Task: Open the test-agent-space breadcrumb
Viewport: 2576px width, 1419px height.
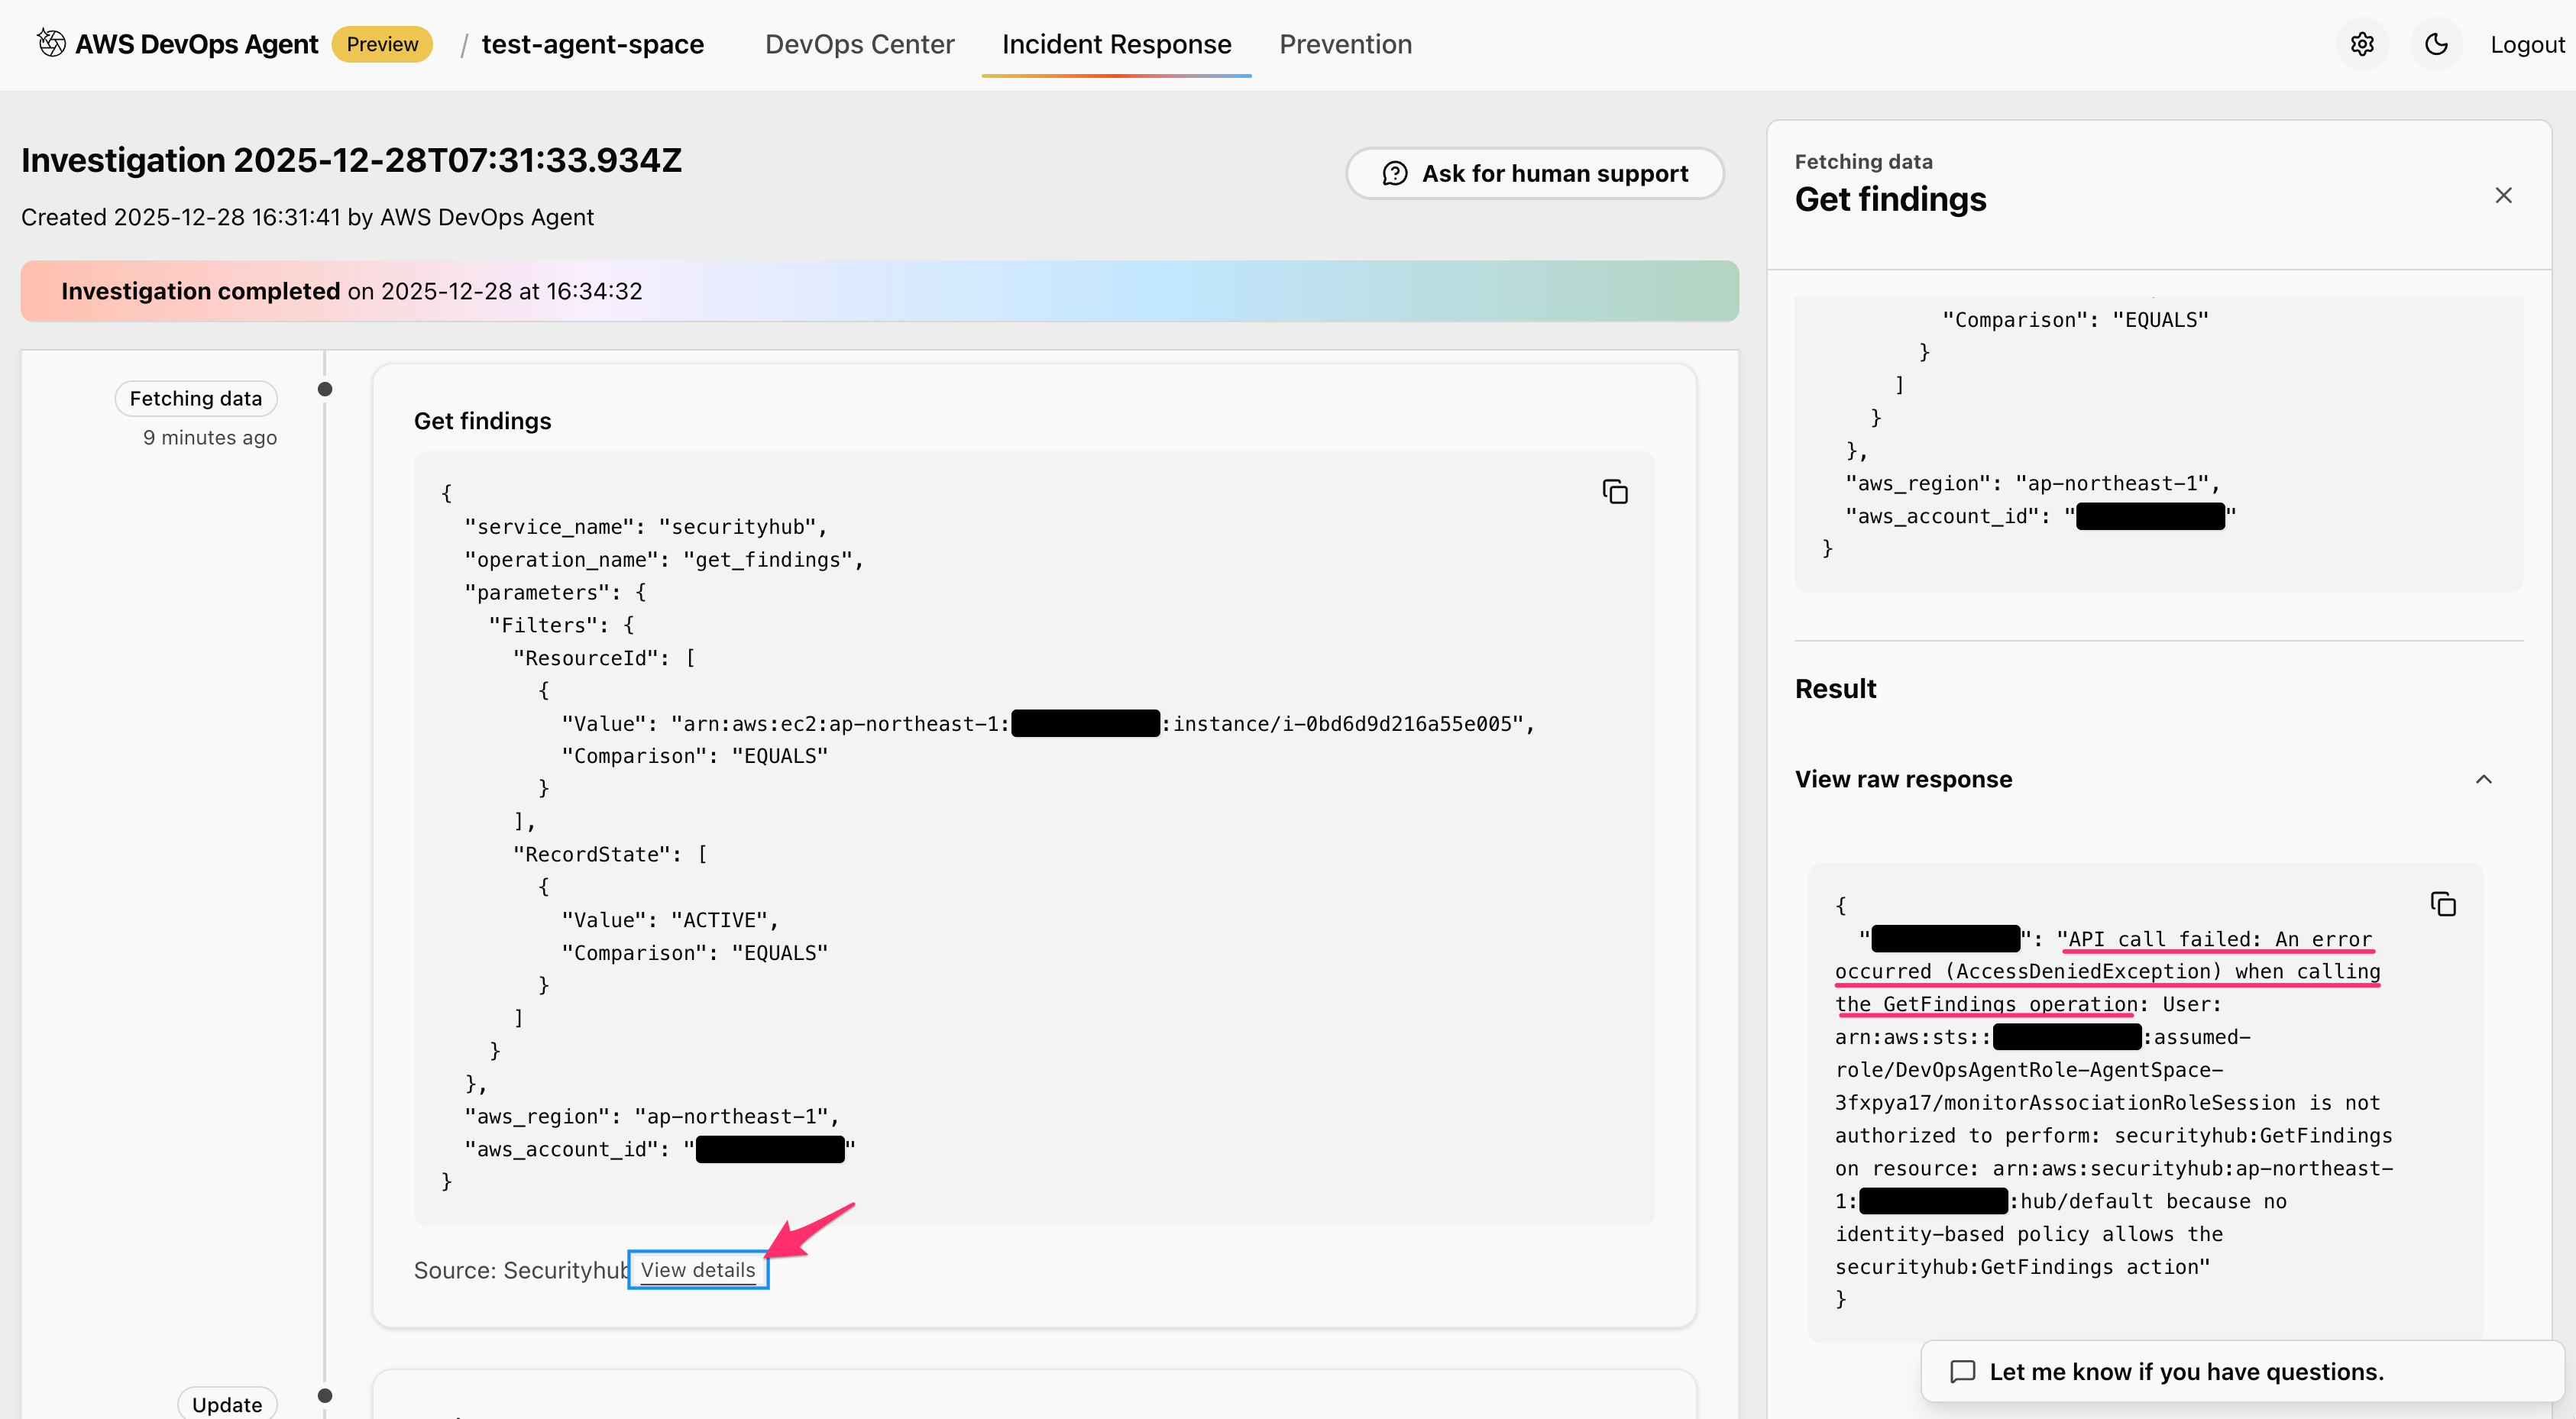Action: [594, 44]
